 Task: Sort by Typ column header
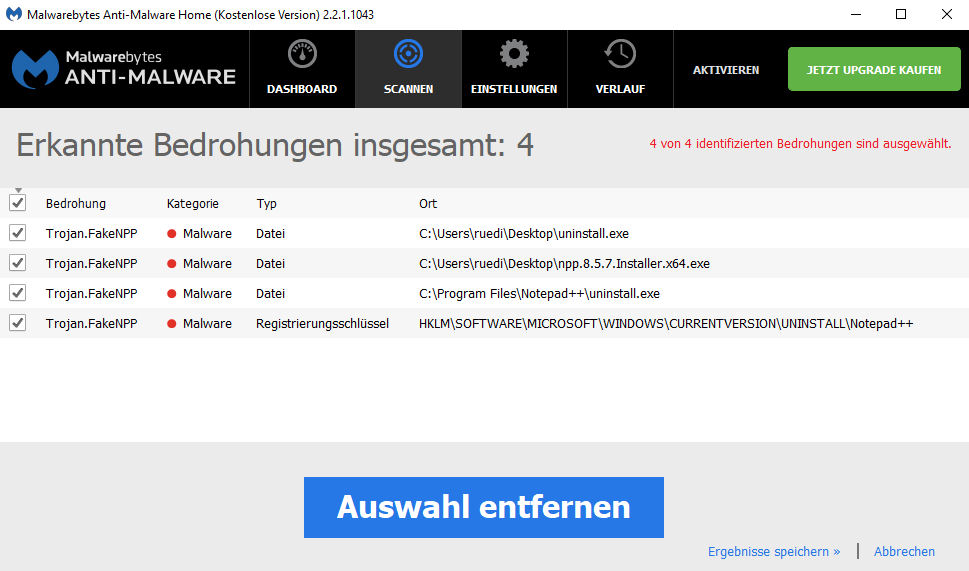pyautogui.click(x=266, y=203)
